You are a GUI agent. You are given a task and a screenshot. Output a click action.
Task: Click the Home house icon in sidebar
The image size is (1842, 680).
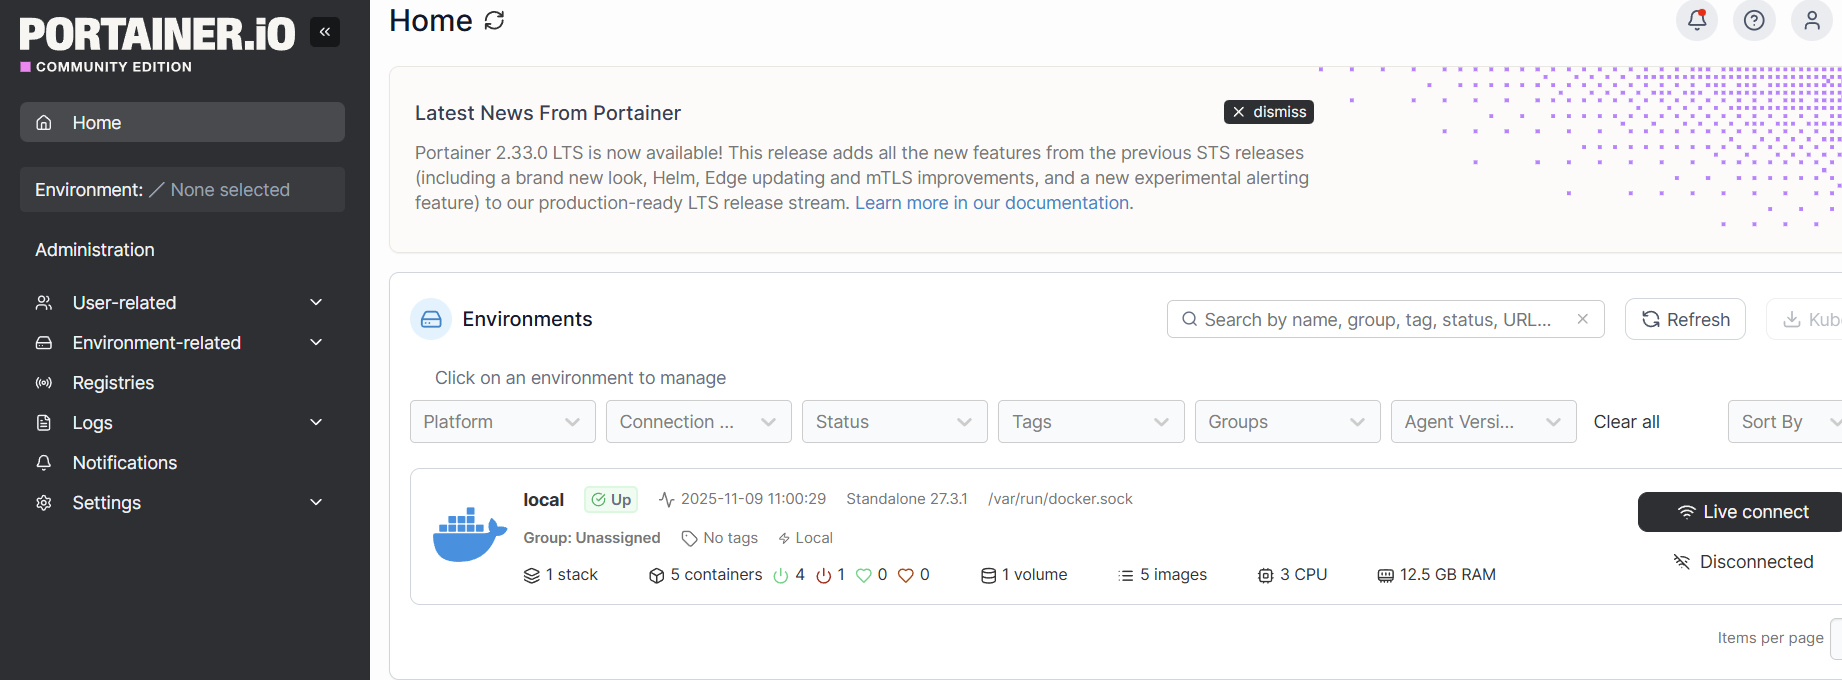click(x=44, y=122)
